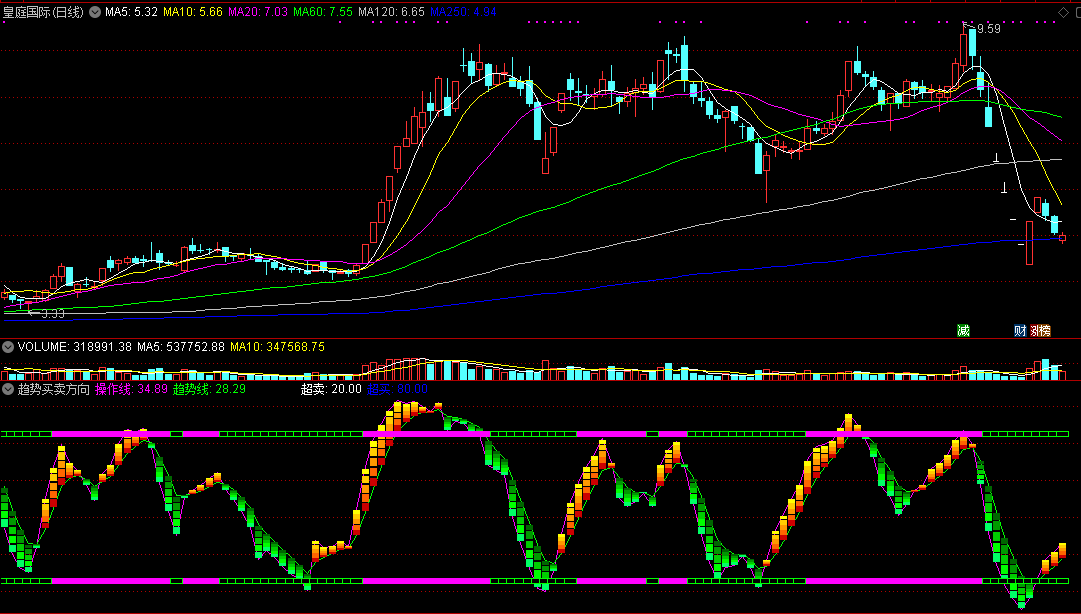Click the orange 榜 badge icon
Viewport: 1081px width, 614px height.
(1044, 331)
